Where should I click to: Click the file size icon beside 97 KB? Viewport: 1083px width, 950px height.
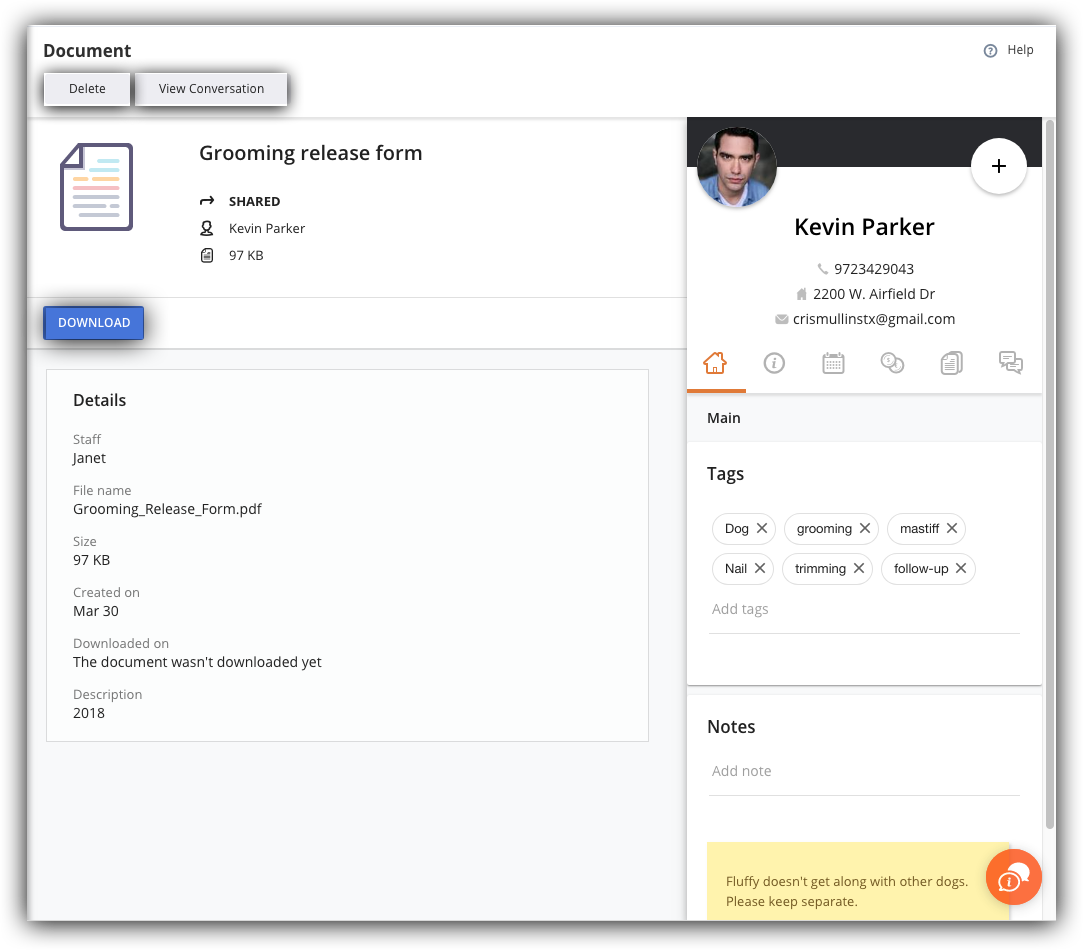[x=207, y=256]
